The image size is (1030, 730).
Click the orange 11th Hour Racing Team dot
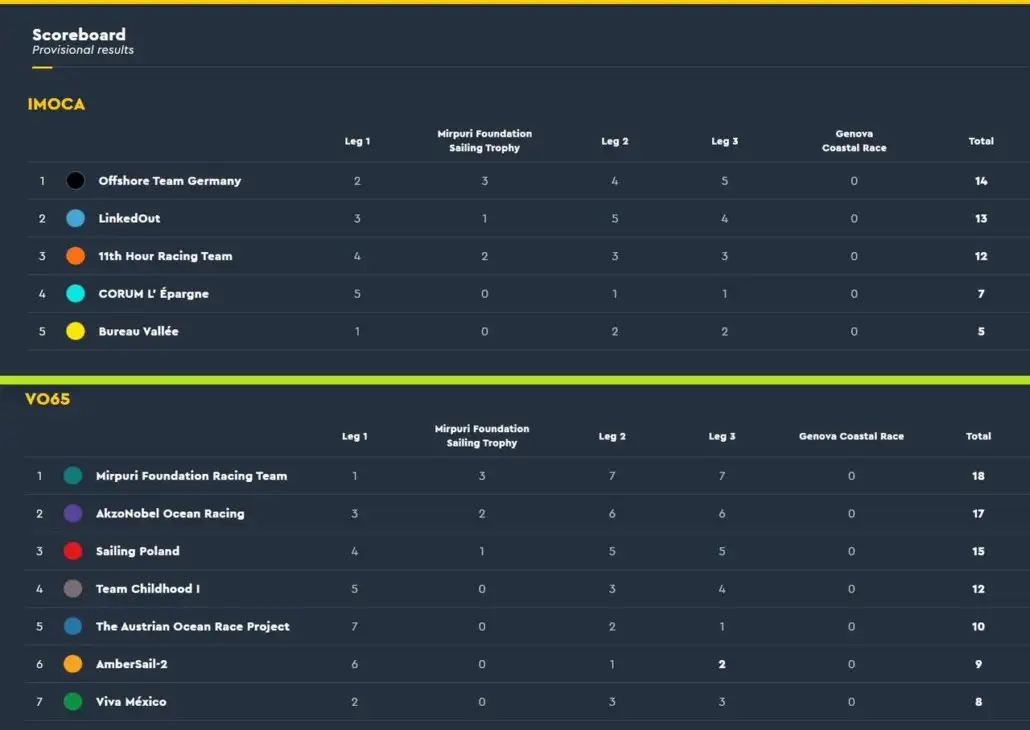coord(76,256)
